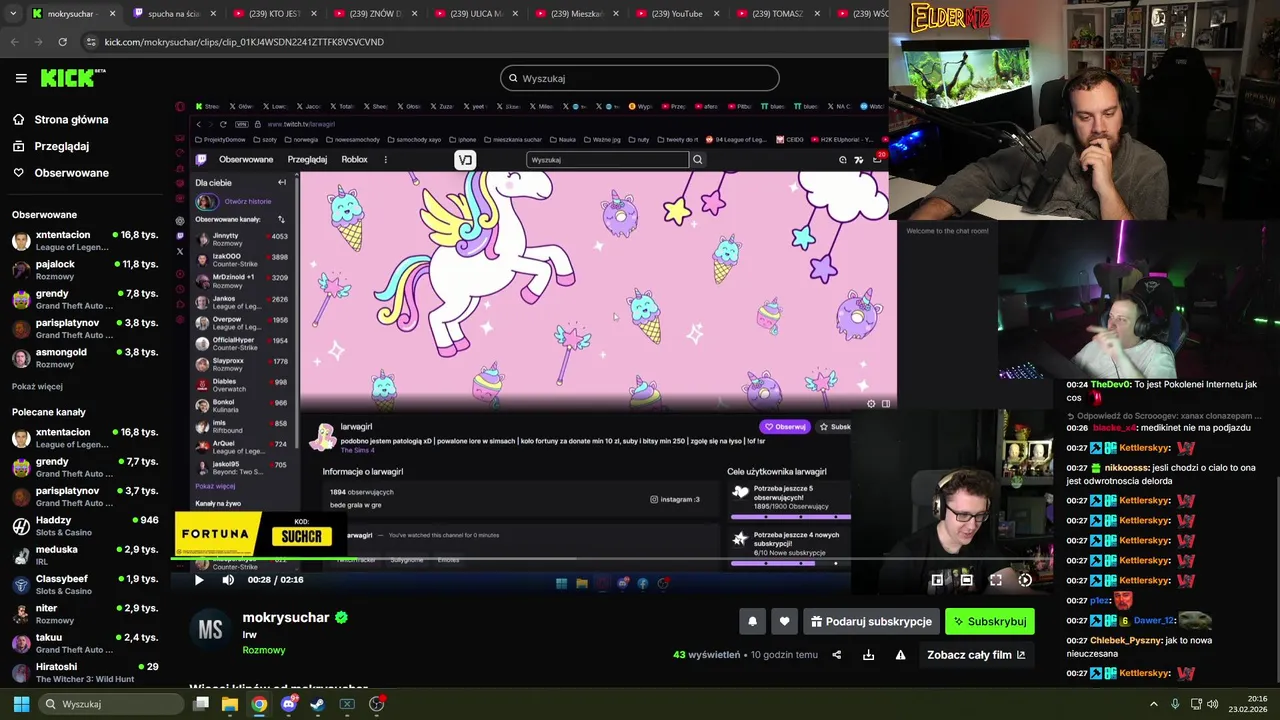Click the green KICK logo
The width and height of the screenshot is (1280, 720).
tap(73, 78)
